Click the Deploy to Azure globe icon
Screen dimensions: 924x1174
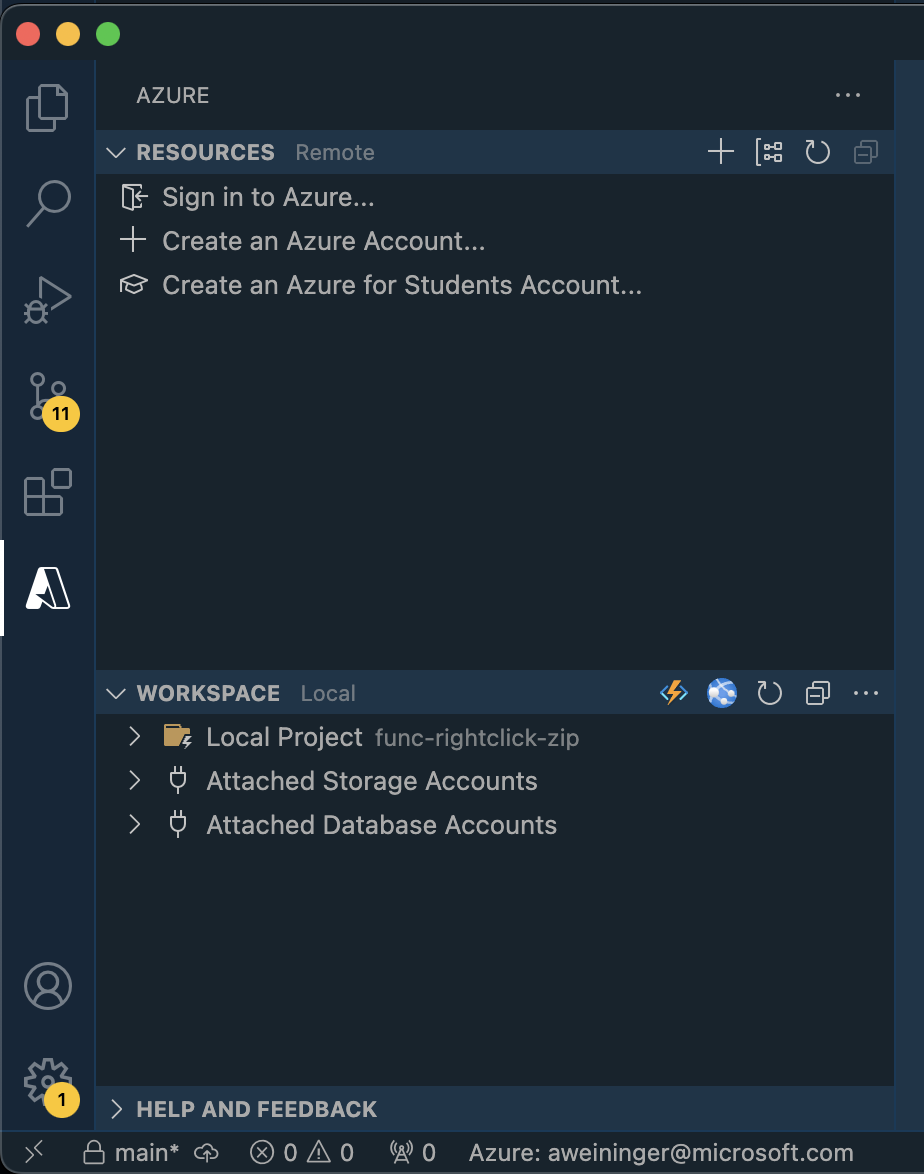(721, 692)
